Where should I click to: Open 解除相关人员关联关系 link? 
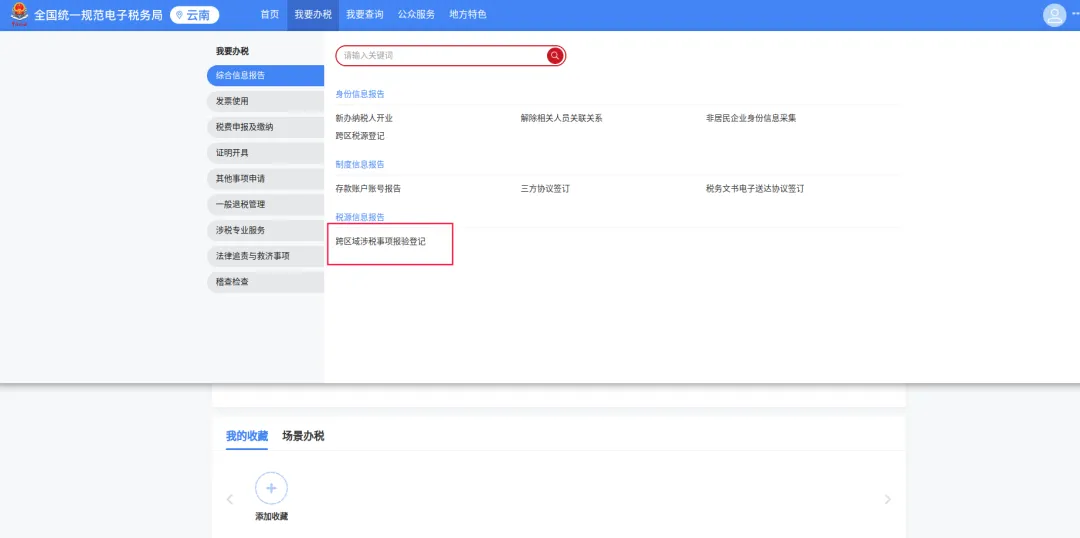click(x=561, y=118)
